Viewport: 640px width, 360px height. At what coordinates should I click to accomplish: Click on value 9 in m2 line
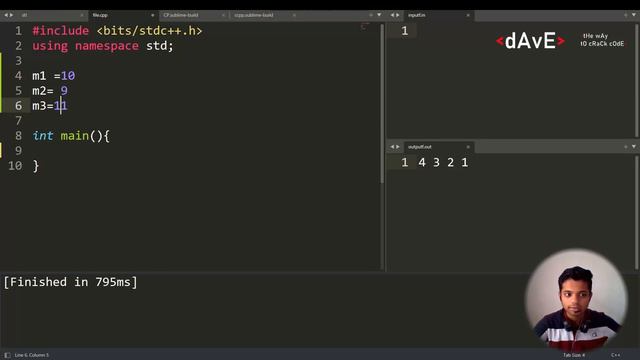point(64,91)
